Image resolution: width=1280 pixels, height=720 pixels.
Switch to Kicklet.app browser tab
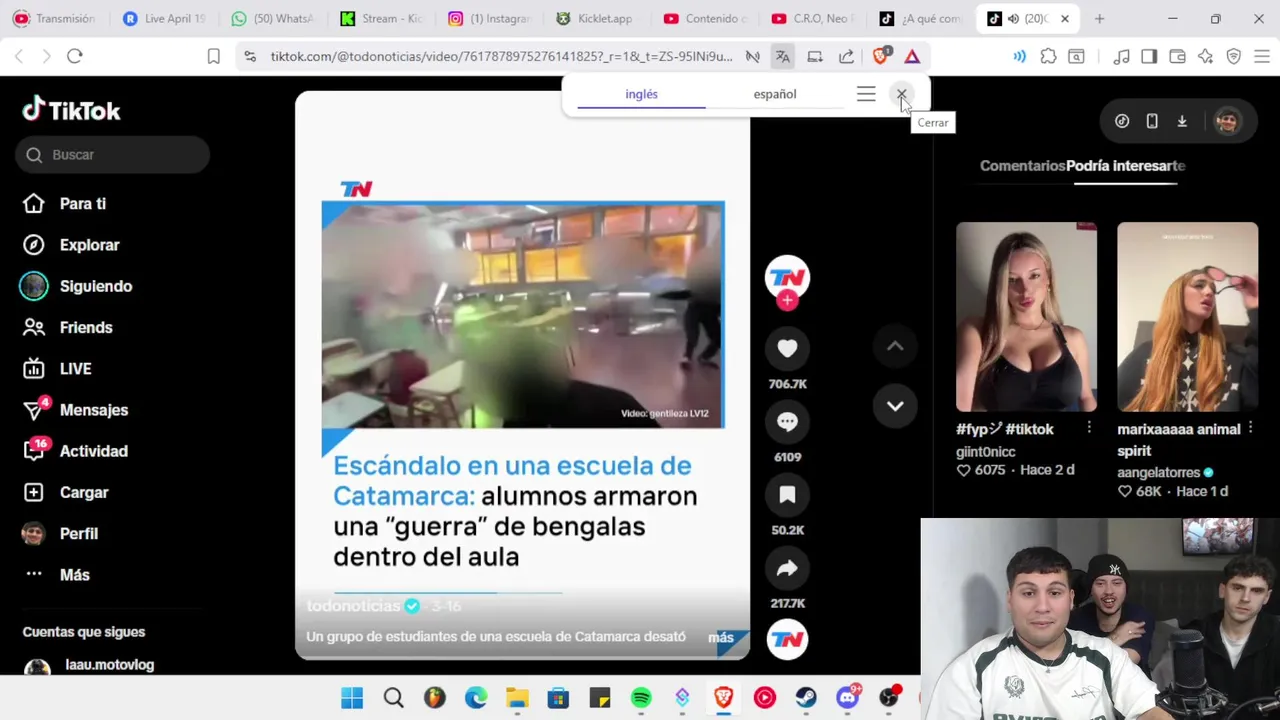pyautogui.click(x=597, y=19)
